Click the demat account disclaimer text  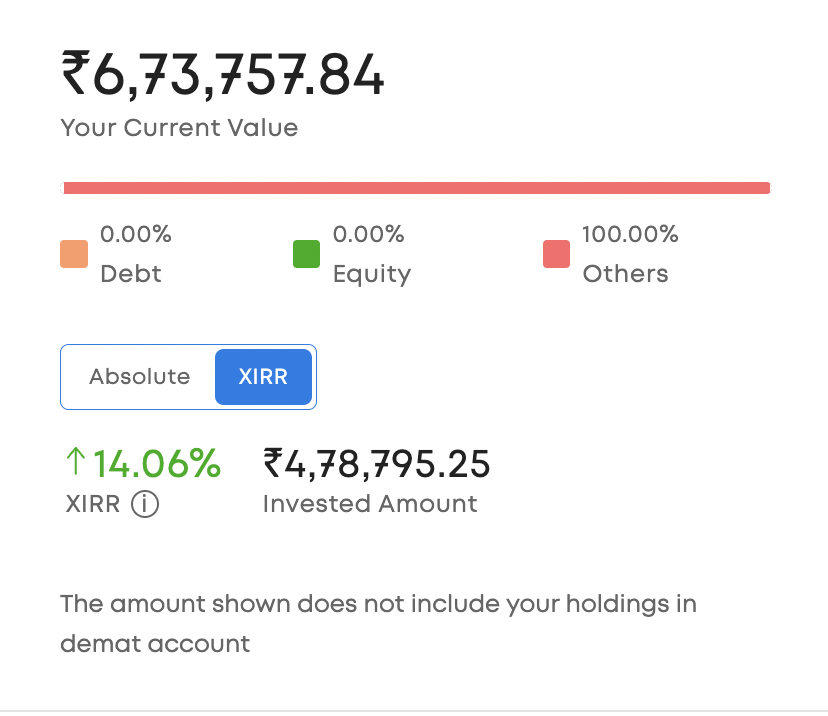click(x=378, y=624)
